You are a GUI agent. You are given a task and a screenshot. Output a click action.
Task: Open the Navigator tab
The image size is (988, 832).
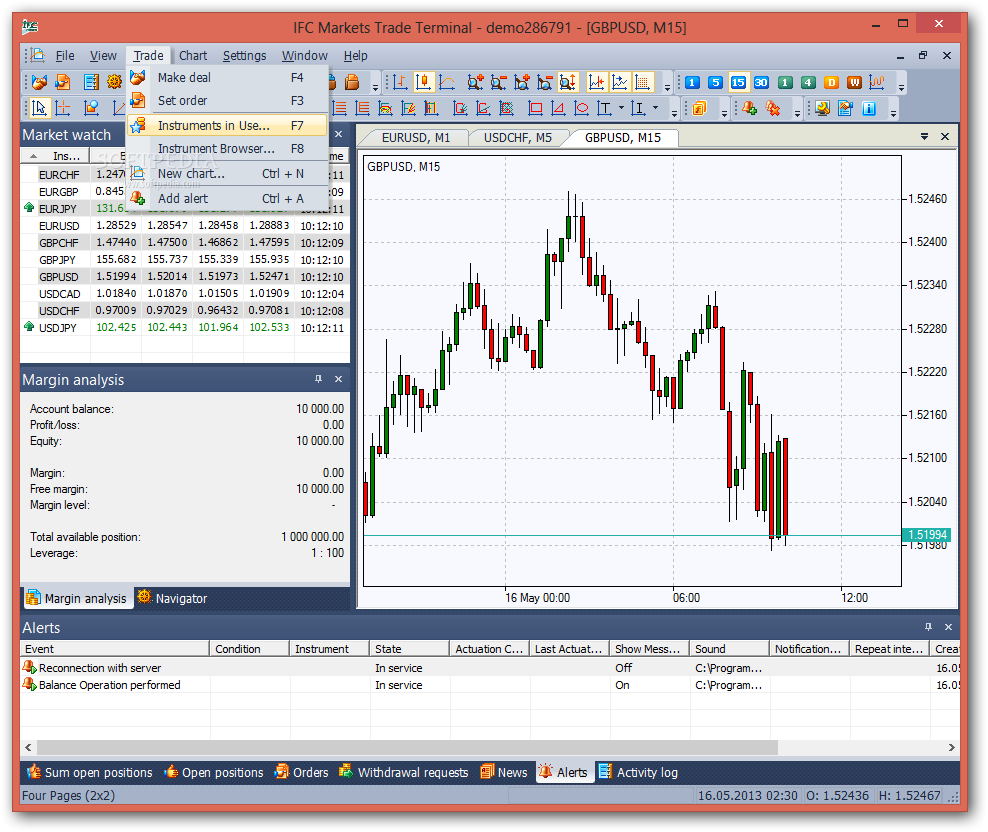tap(172, 598)
